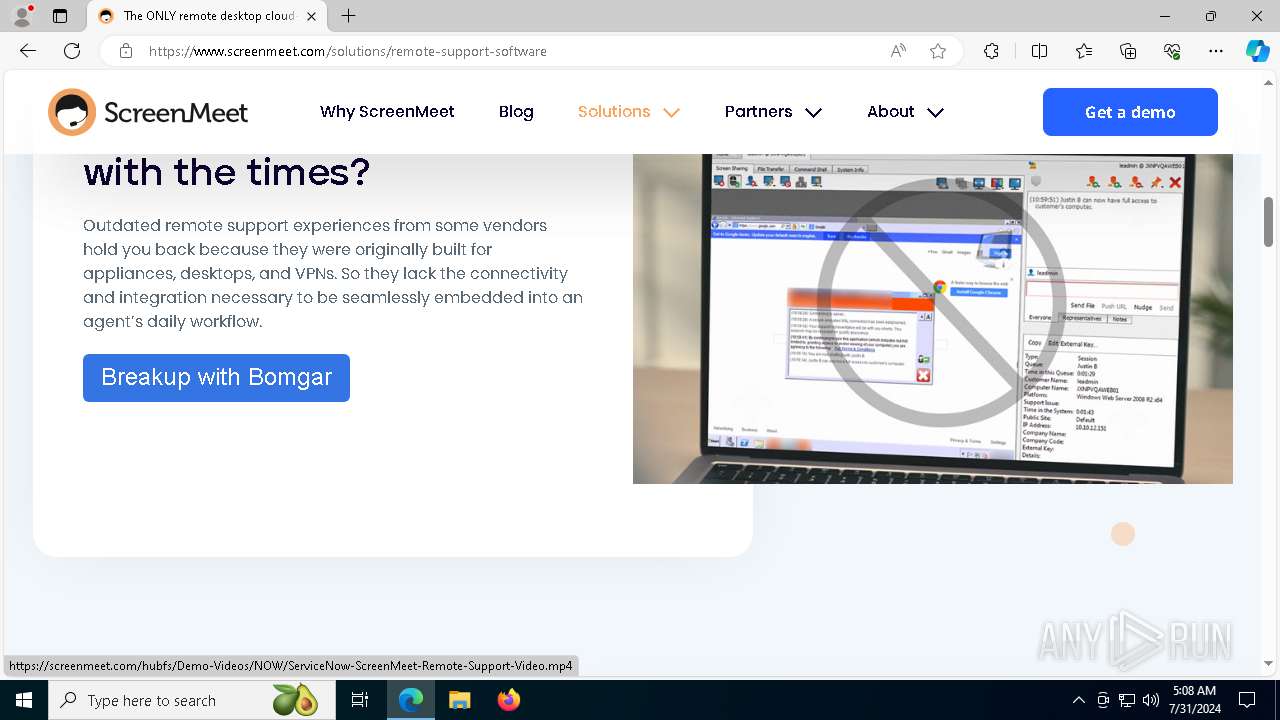Expand the About dropdown chevron

(935, 113)
